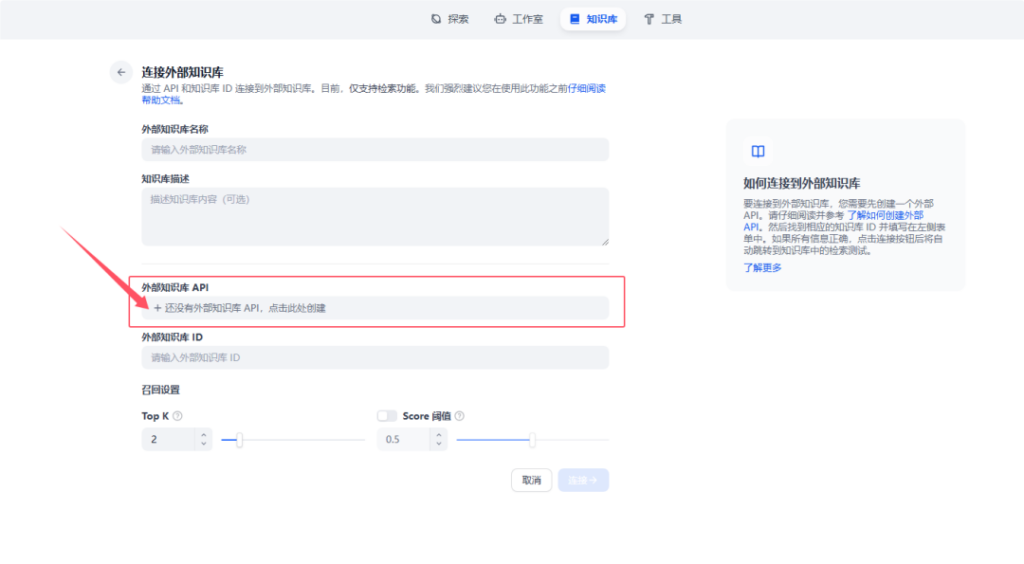The image size is (1024, 564).
Task: Click the plus icon to create external API
Action: tap(158, 308)
